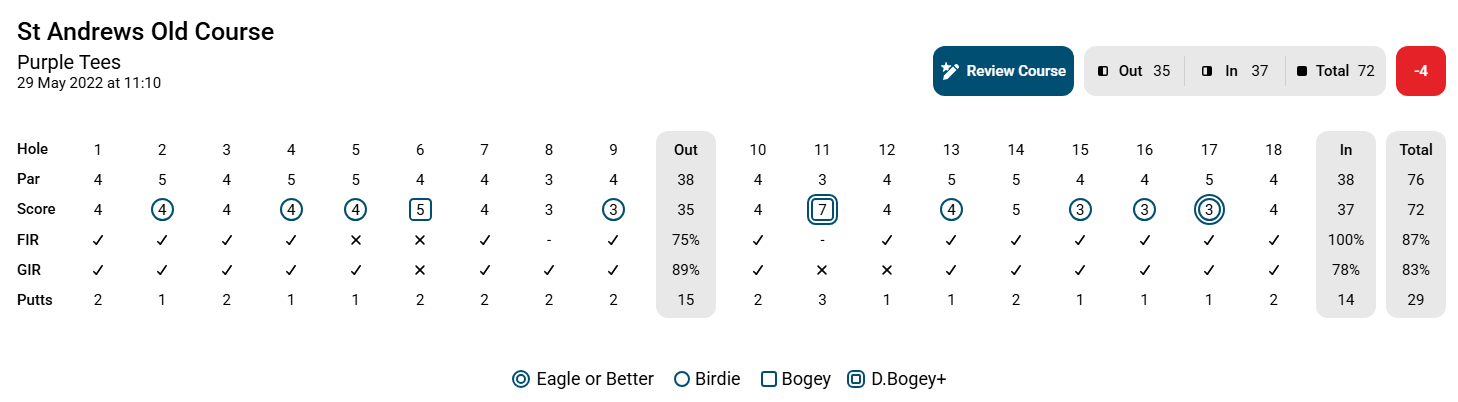Image resolution: width=1458 pixels, height=402 pixels.
Task: Click the D.Bogey+ double square legend icon
Action: click(x=855, y=379)
